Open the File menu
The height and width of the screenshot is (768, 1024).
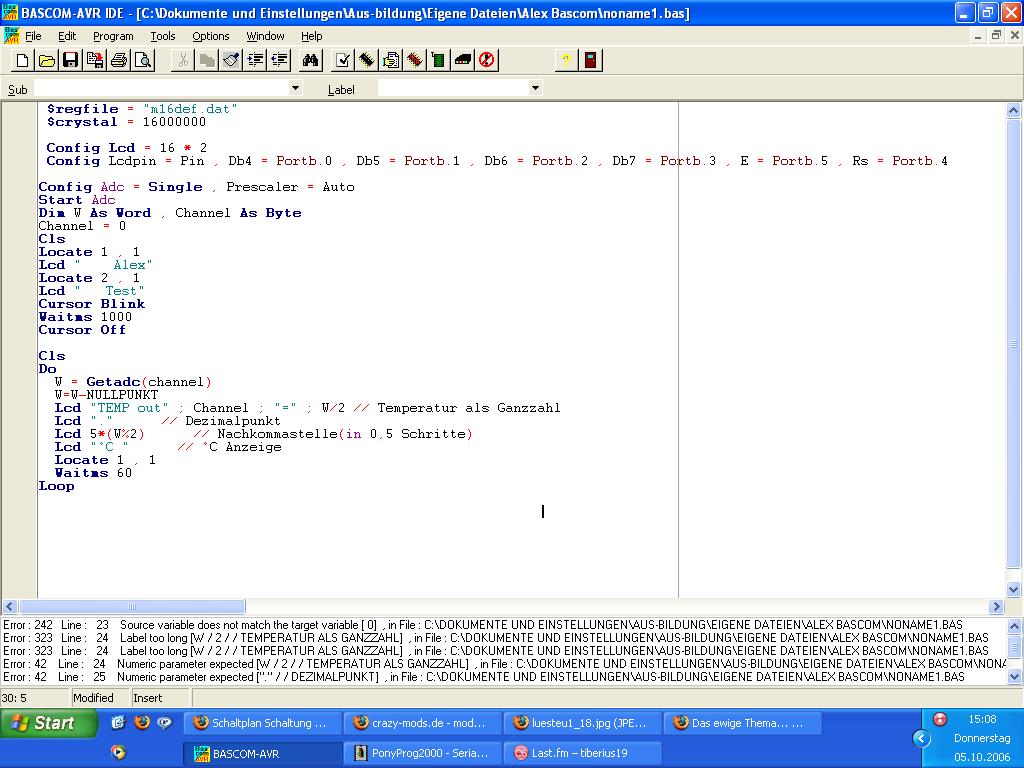pyautogui.click(x=33, y=36)
